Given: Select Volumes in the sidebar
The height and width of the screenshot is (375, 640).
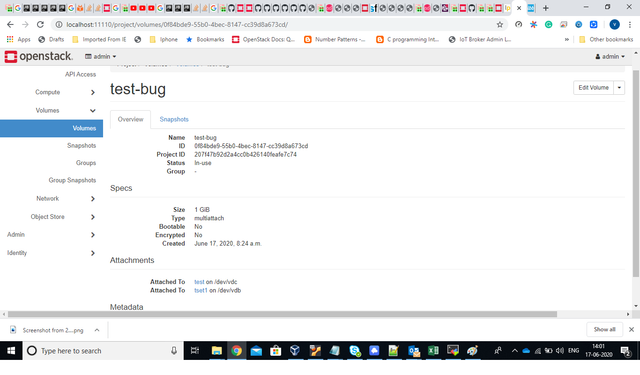Looking at the screenshot, I should pyautogui.click(x=51, y=128).
